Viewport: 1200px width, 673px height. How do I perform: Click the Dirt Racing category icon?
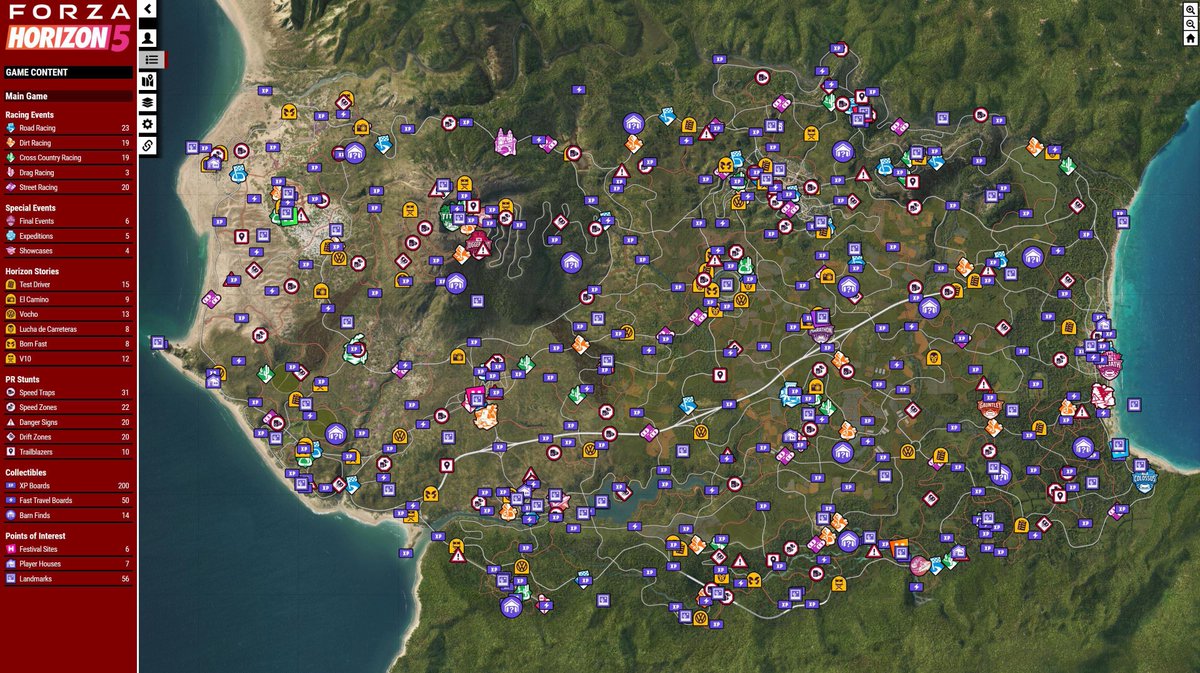[x=11, y=143]
